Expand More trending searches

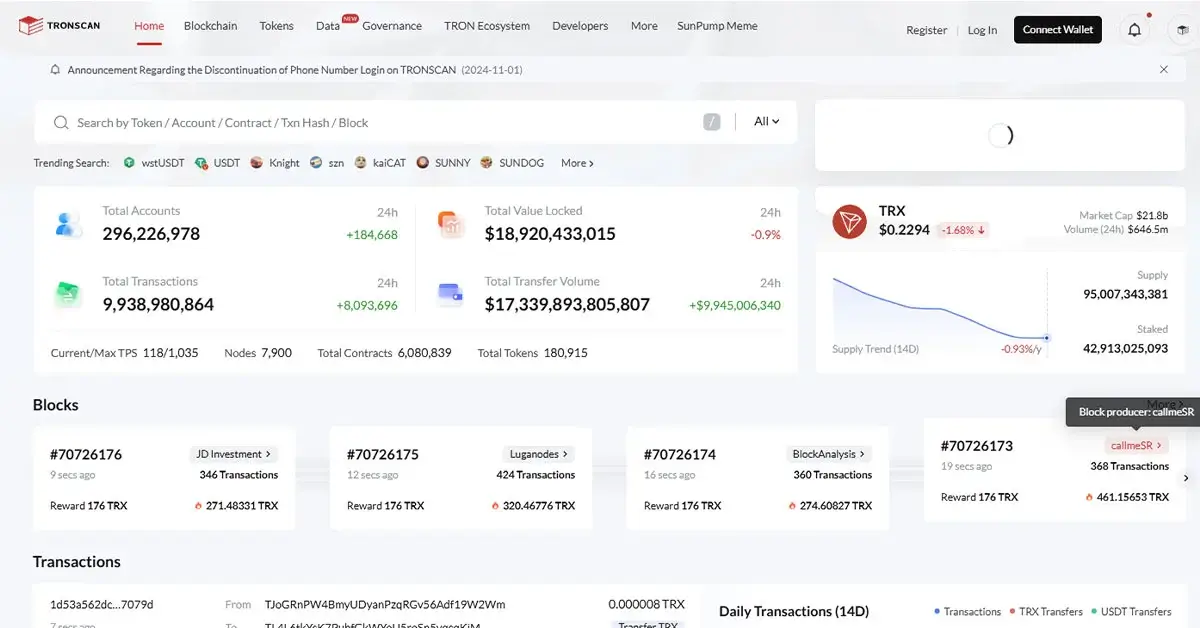(577, 163)
